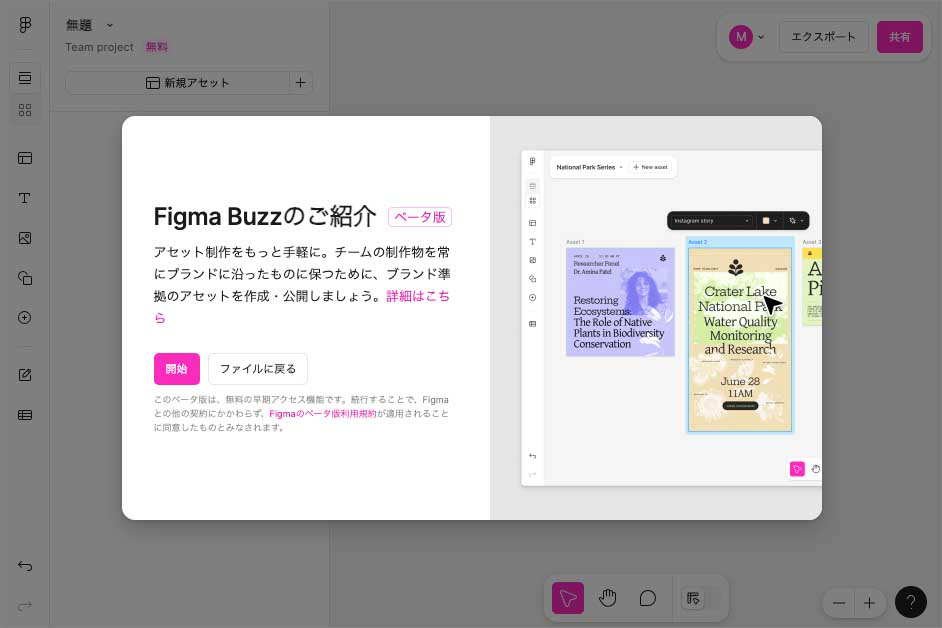Click the shapes tool icon
The image size is (942, 628).
[25, 278]
